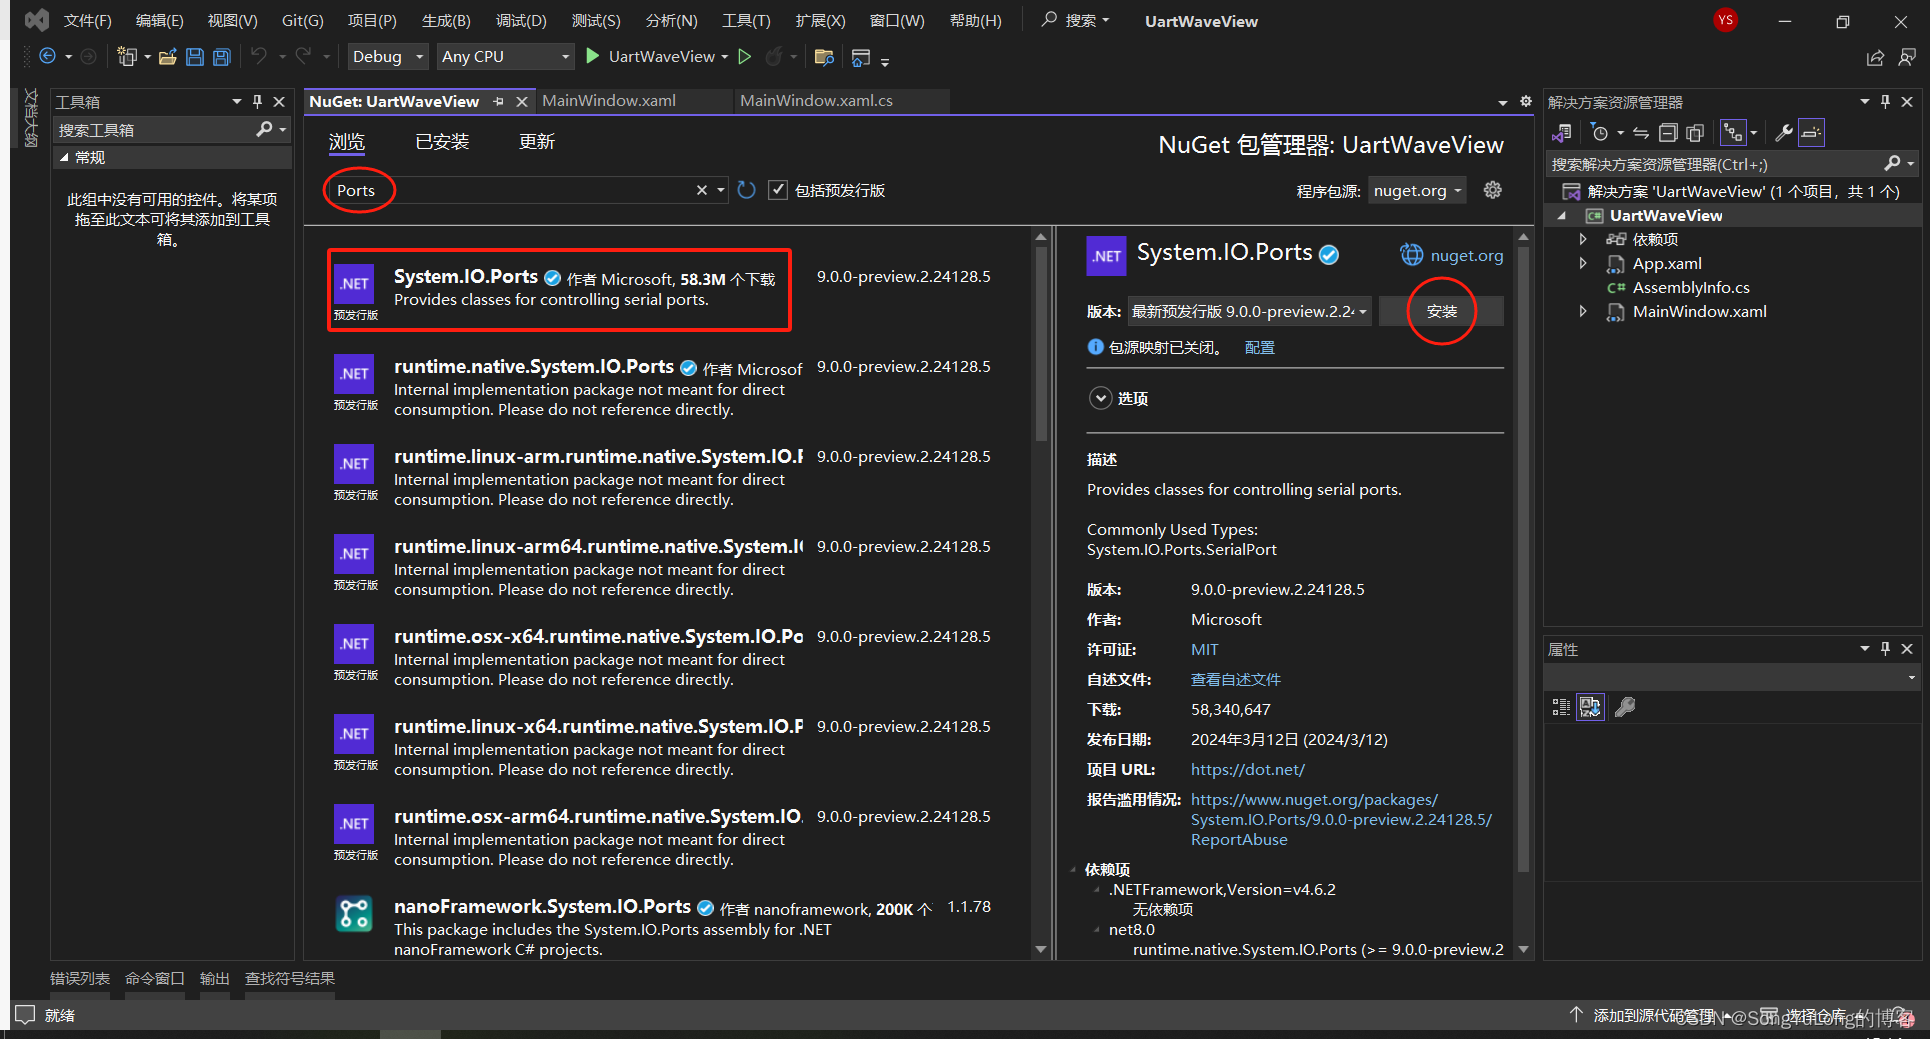
Task: Click the Undo arrow icon
Action: tap(259, 57)
